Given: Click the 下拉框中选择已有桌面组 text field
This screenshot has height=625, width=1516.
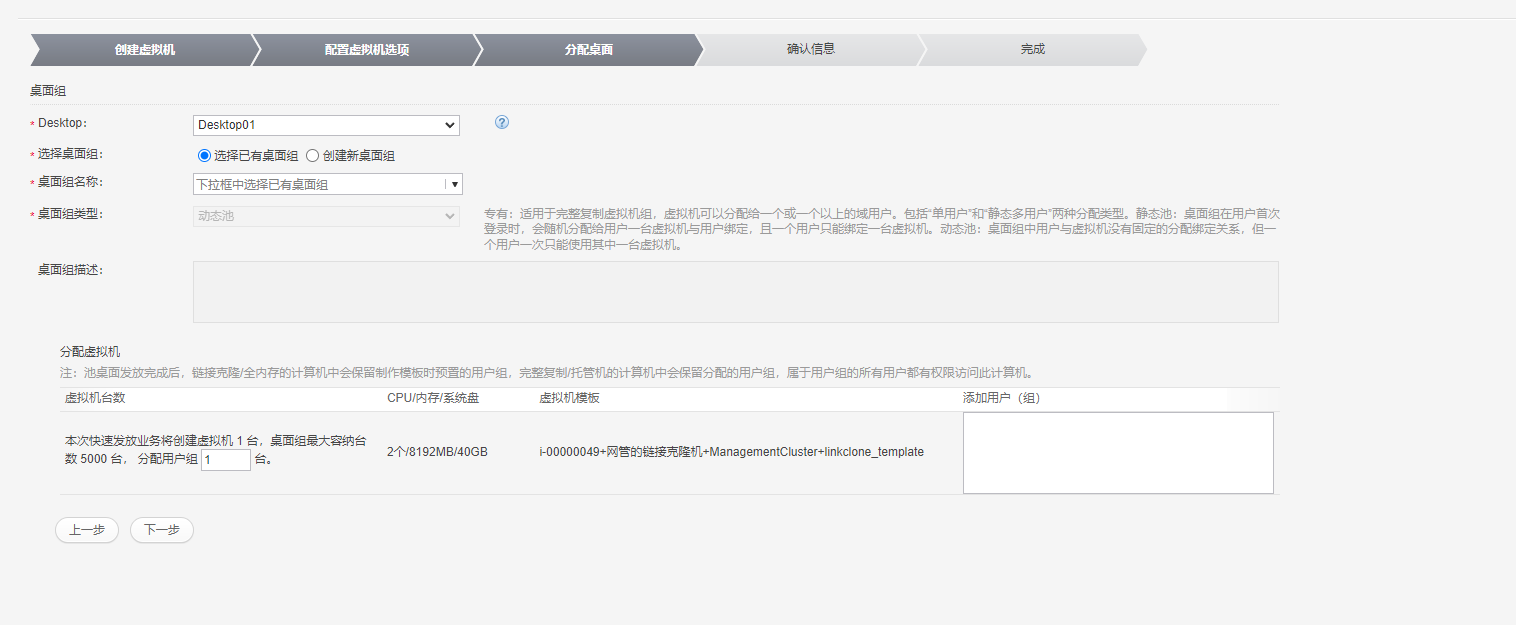Looking at the screenshot, I should coord(318,184).
